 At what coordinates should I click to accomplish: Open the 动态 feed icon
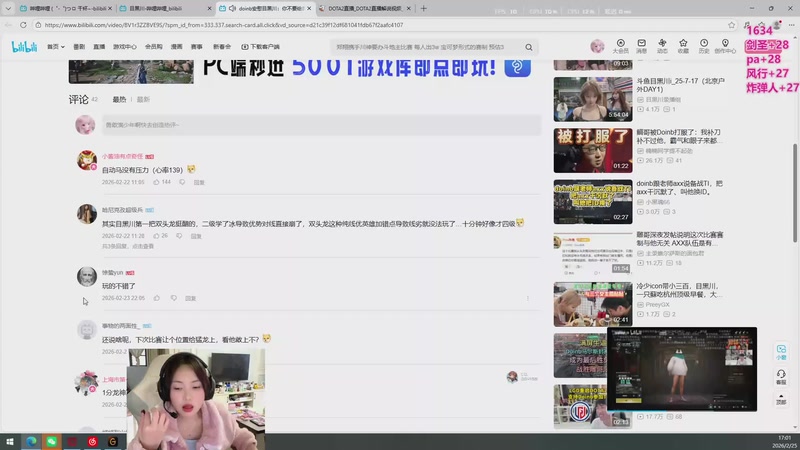662,46
